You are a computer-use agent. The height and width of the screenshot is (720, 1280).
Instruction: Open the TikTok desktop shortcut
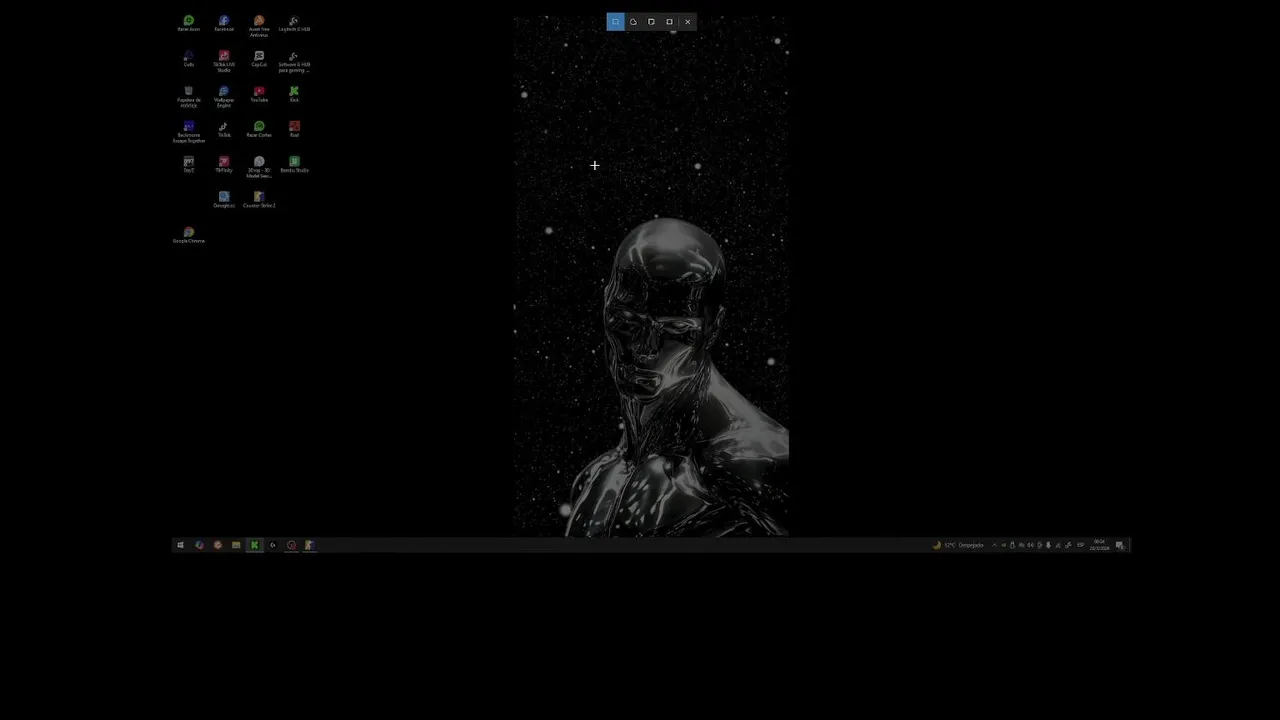(224, 129)
